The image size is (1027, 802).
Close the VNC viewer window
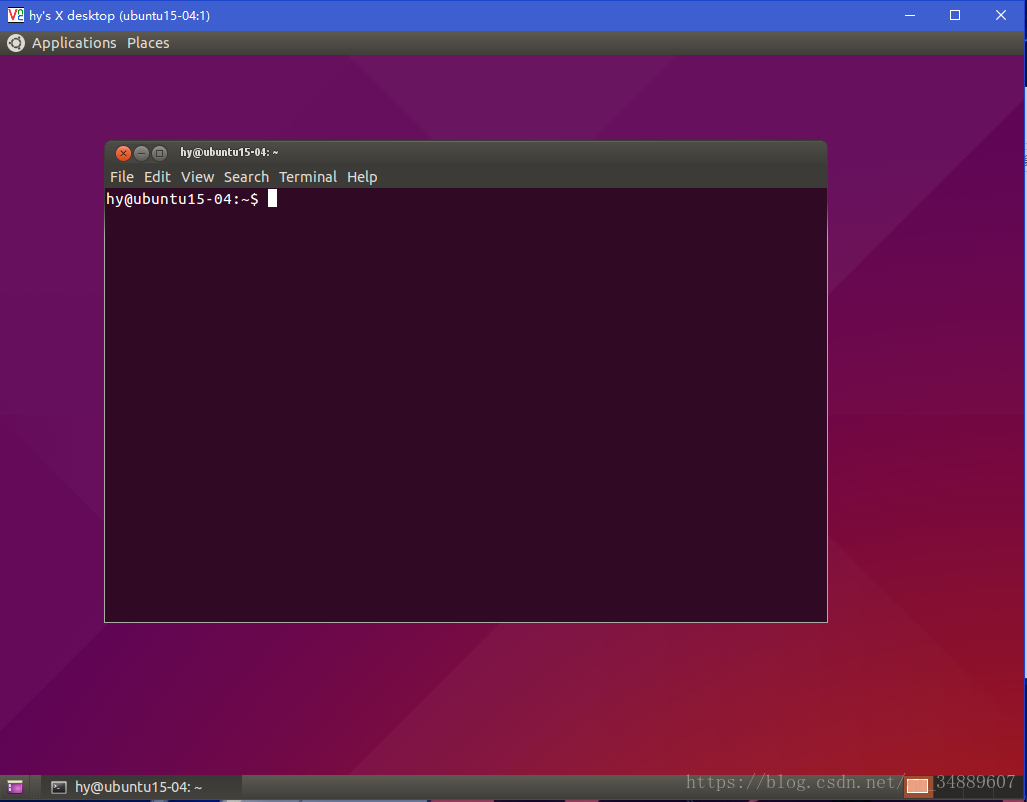(1001, 15)
